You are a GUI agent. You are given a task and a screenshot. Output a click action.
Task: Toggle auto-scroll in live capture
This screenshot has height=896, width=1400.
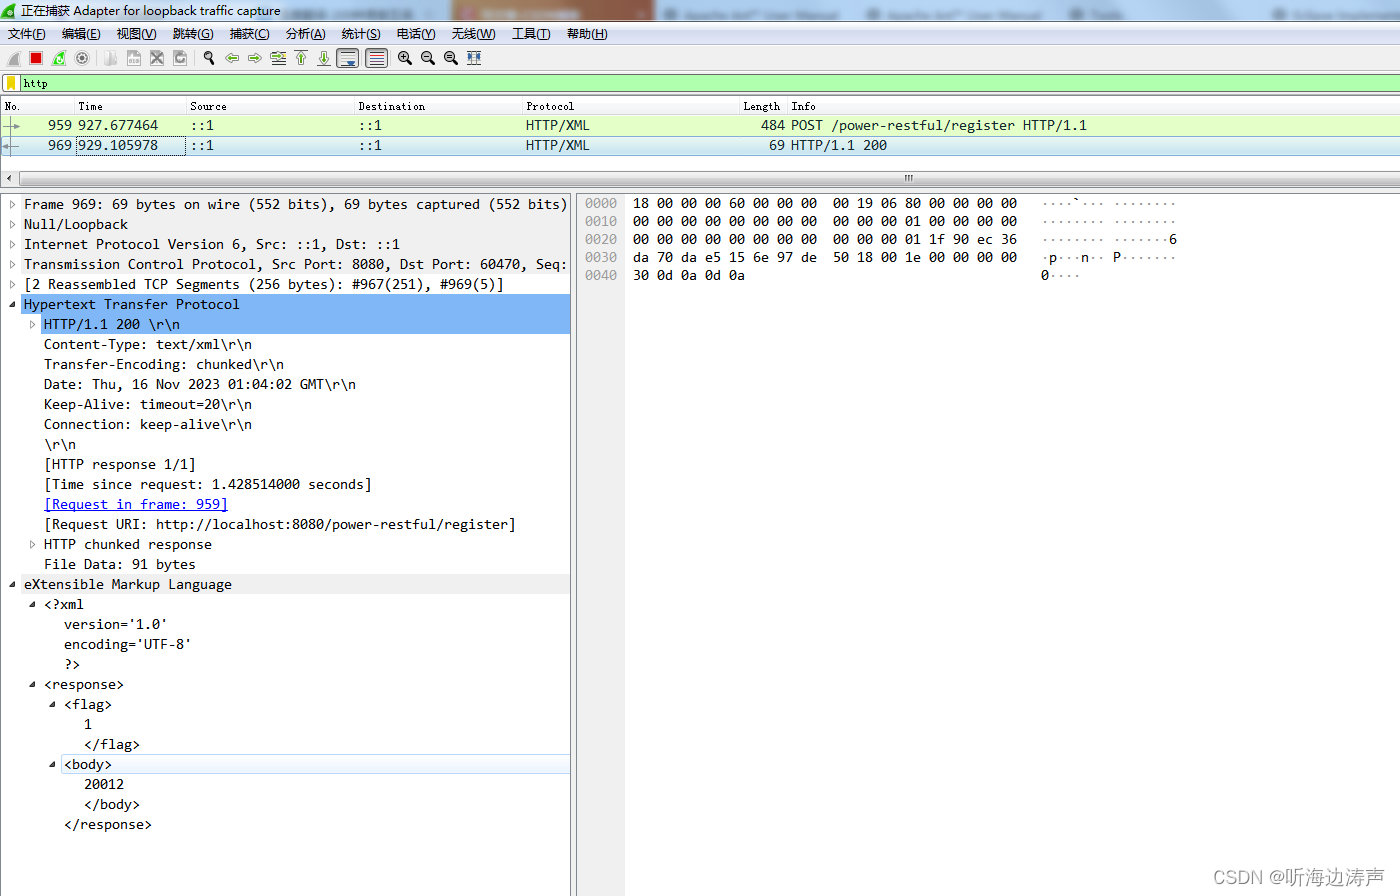click(347, 57)
